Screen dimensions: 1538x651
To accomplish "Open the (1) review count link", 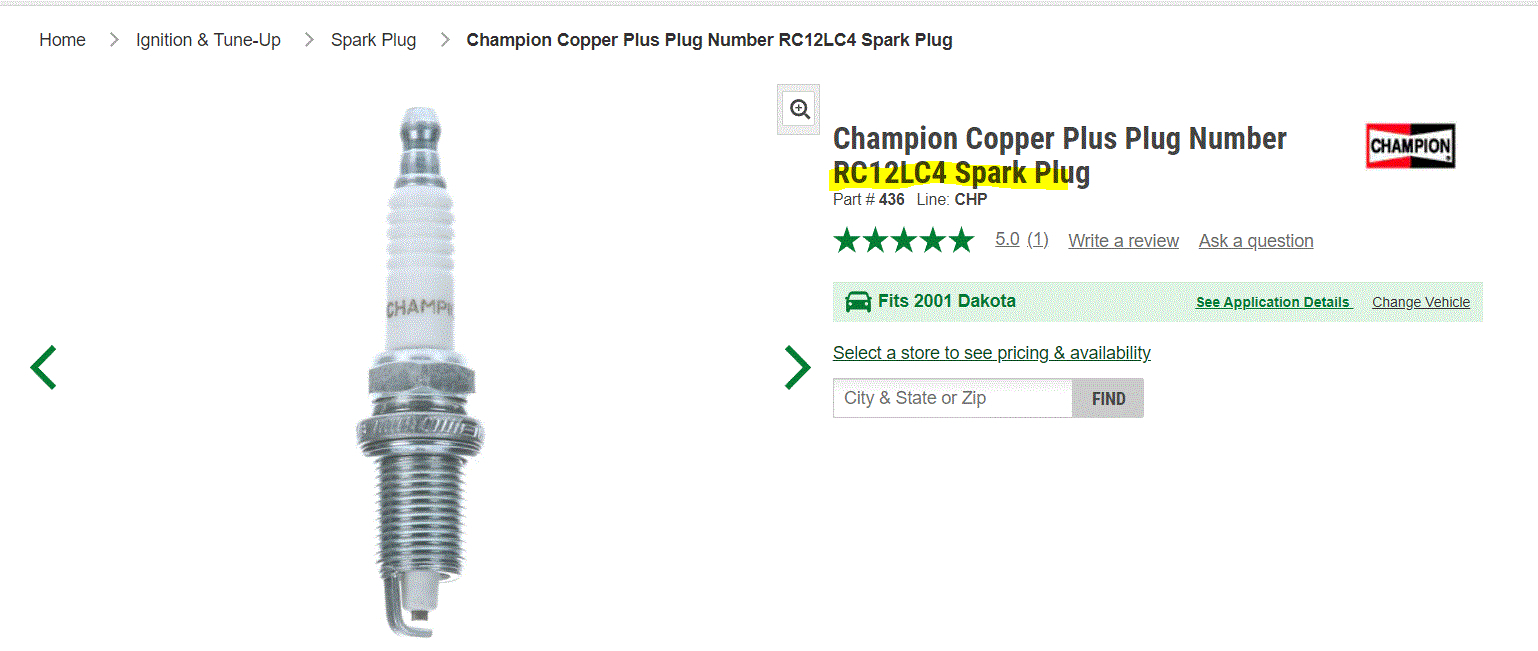I will tap(1037, 240).
